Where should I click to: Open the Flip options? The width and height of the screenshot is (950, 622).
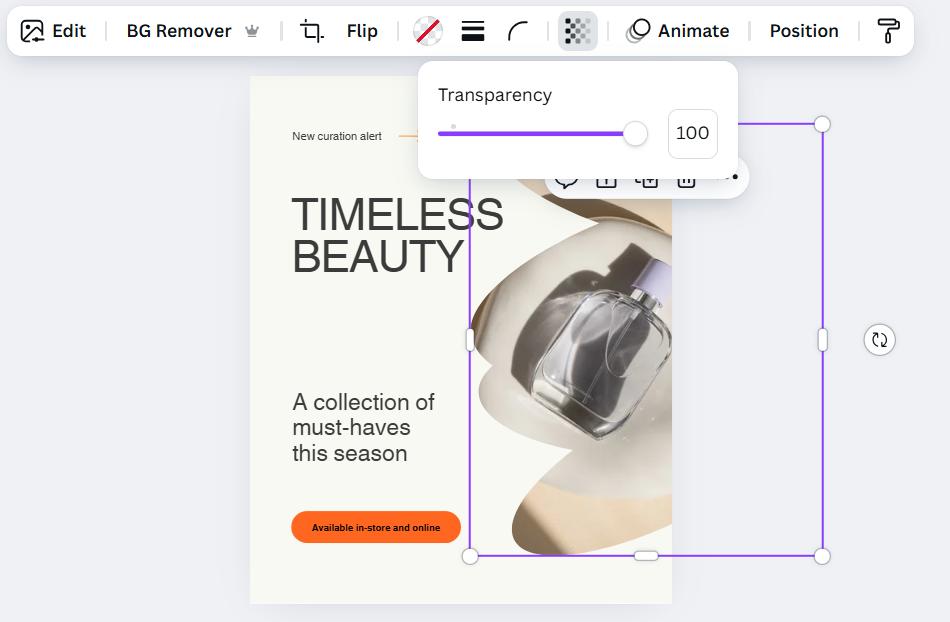point(362,31)
